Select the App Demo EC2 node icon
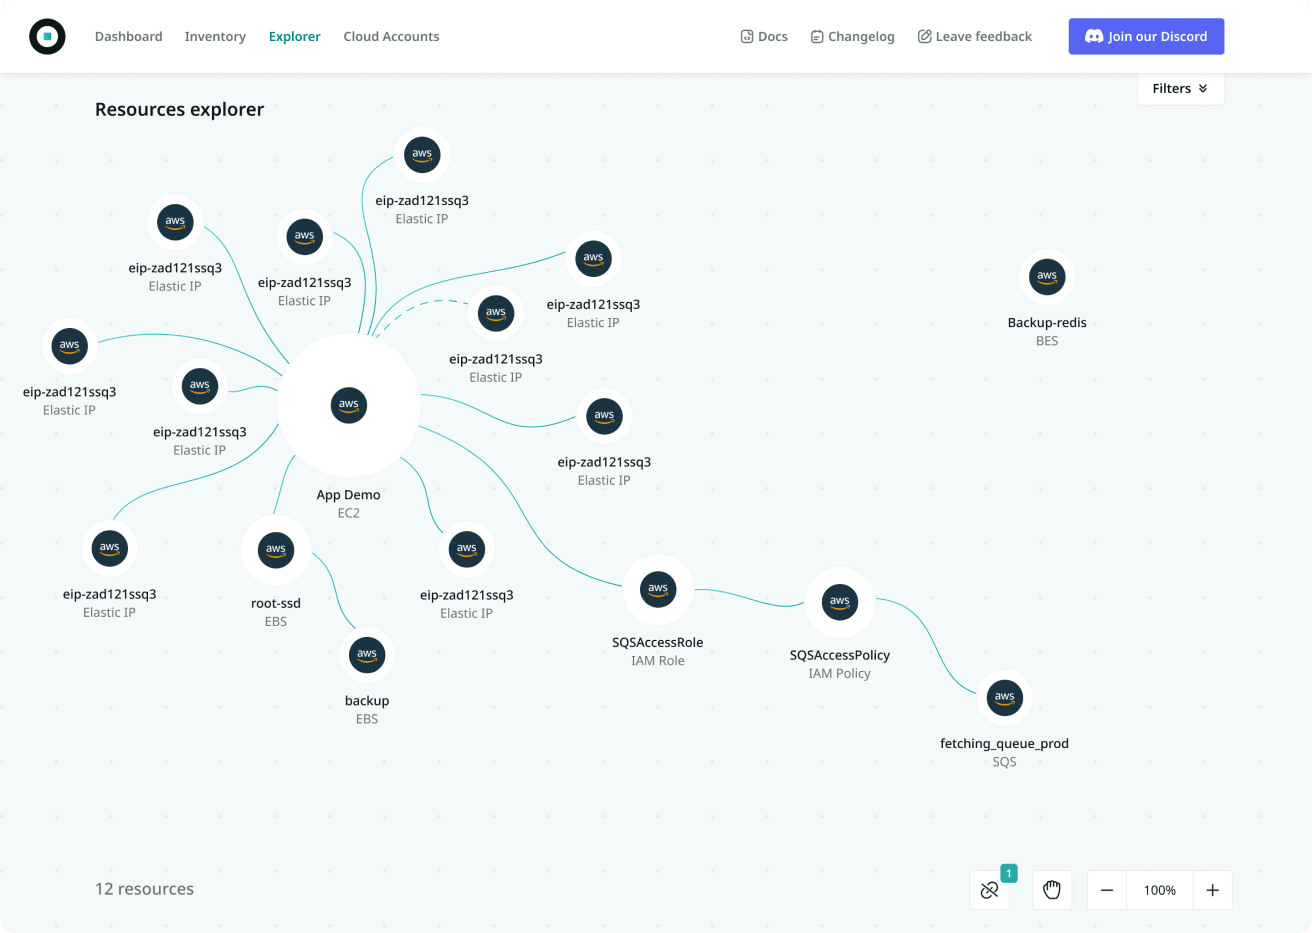 click(348, 405)
